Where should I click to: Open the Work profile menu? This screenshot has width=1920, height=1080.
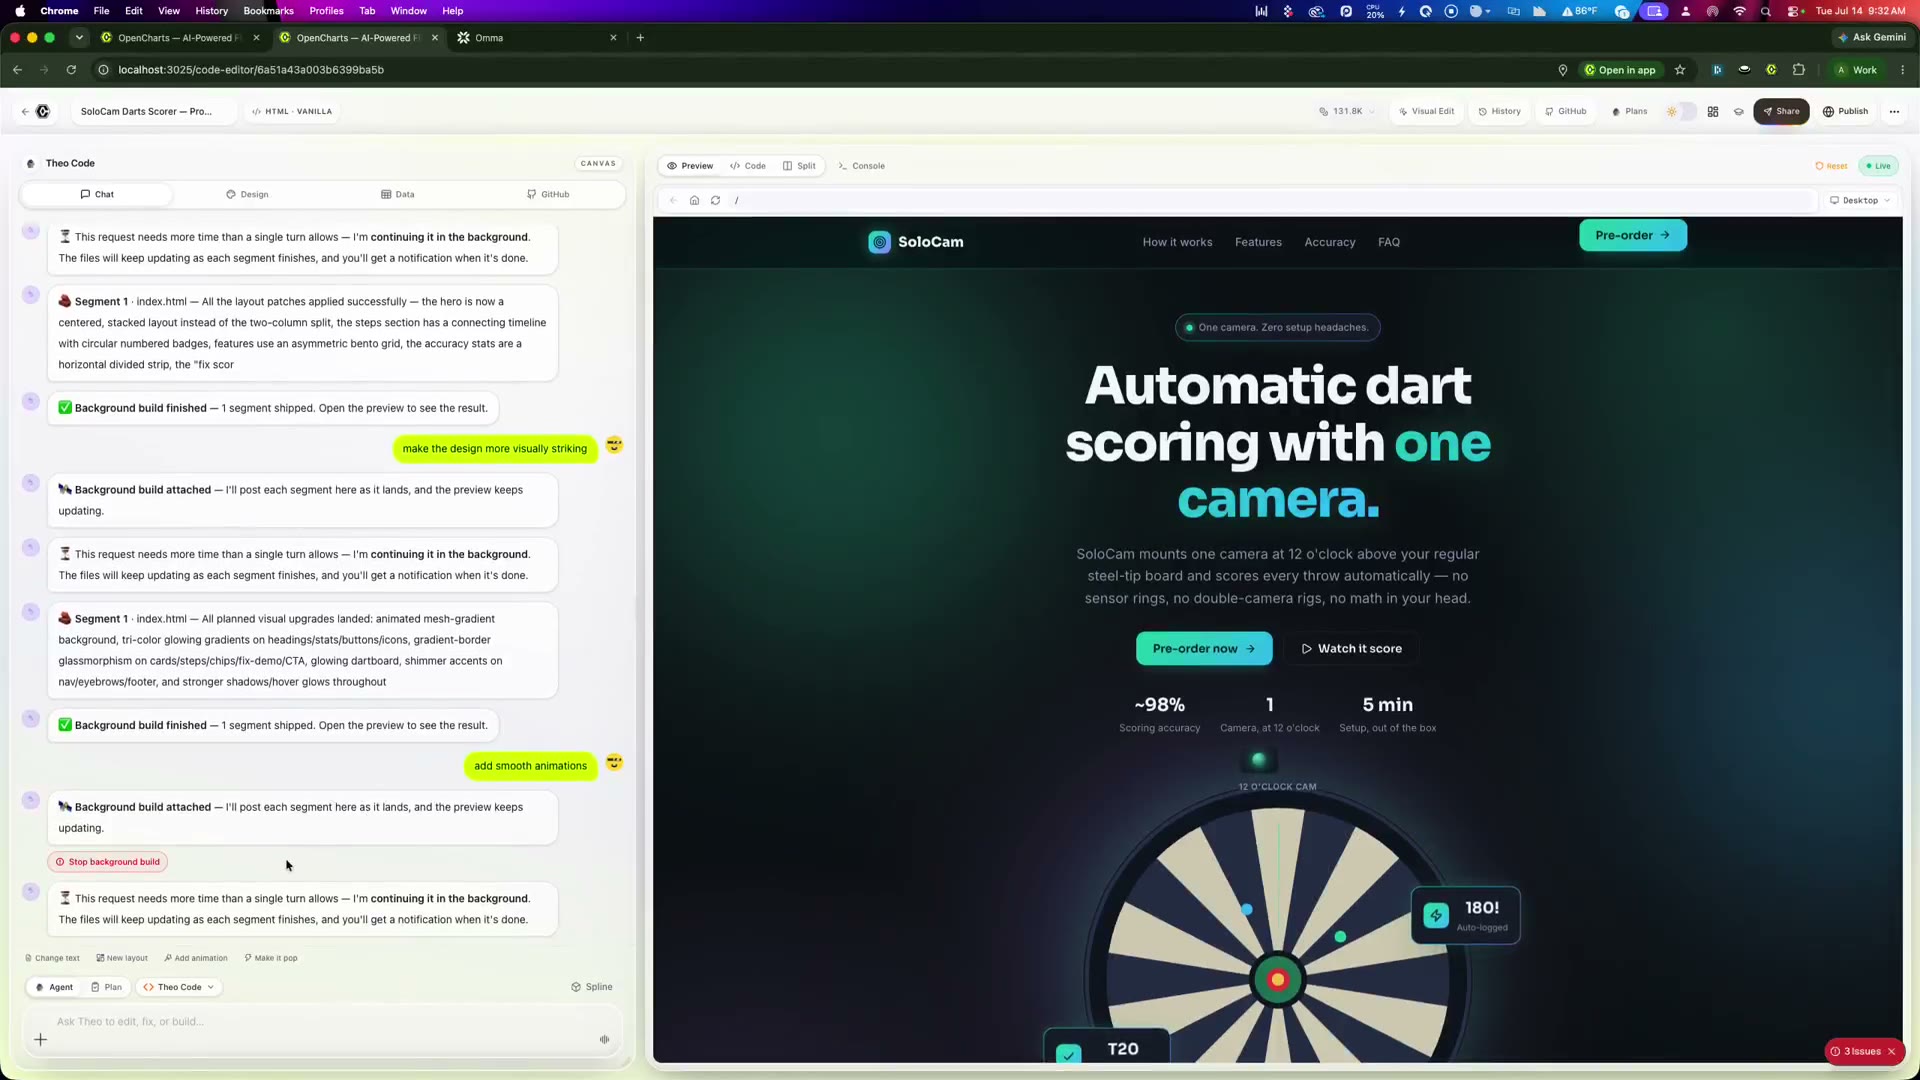tap(1857, 70)
